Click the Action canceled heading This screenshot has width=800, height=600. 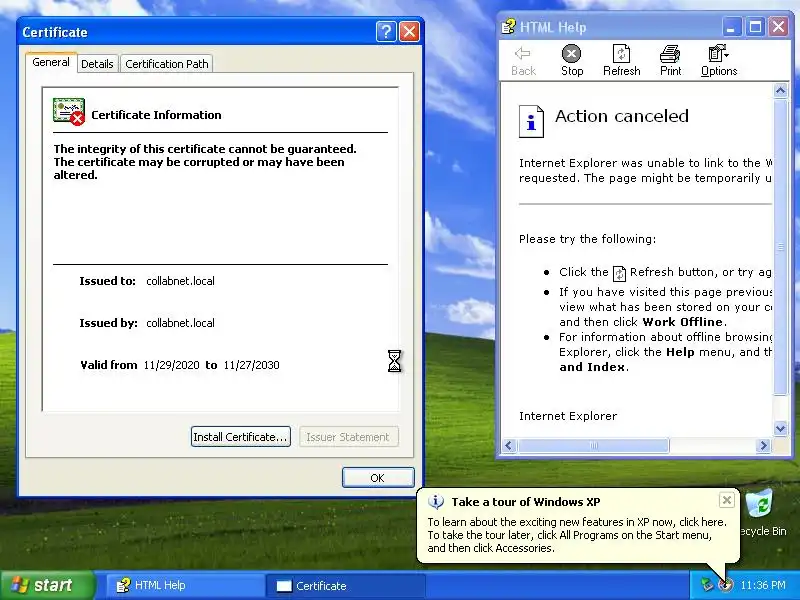click(x=621, y=116)
